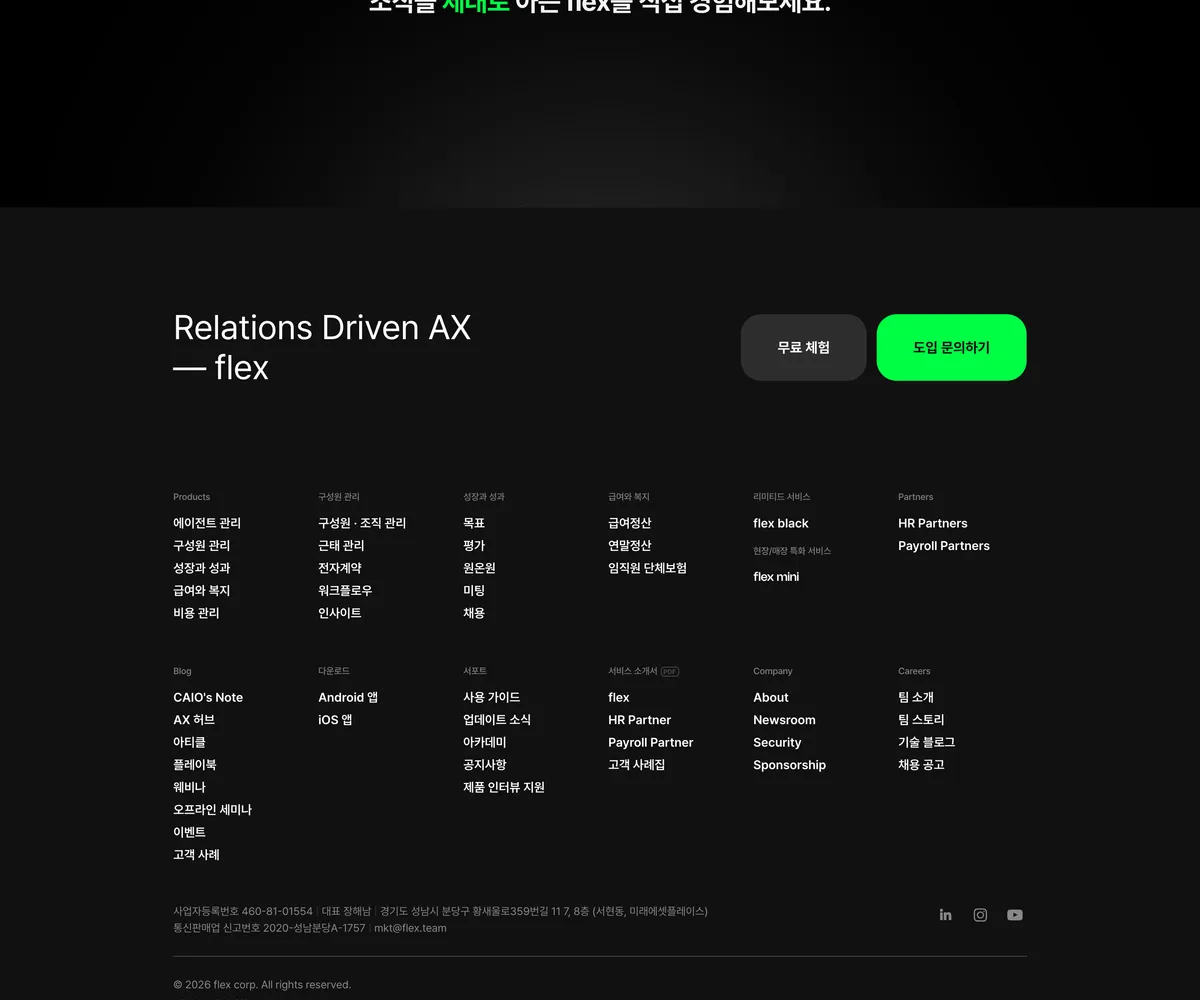Open 팀 스토리 link
This screenshot has height=1000, width=1200.
[921, 720]
